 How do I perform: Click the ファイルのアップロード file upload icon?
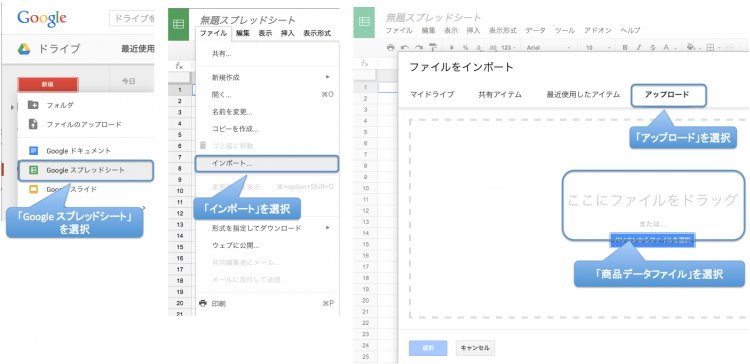pyautogui.click(x=33, y=124)
